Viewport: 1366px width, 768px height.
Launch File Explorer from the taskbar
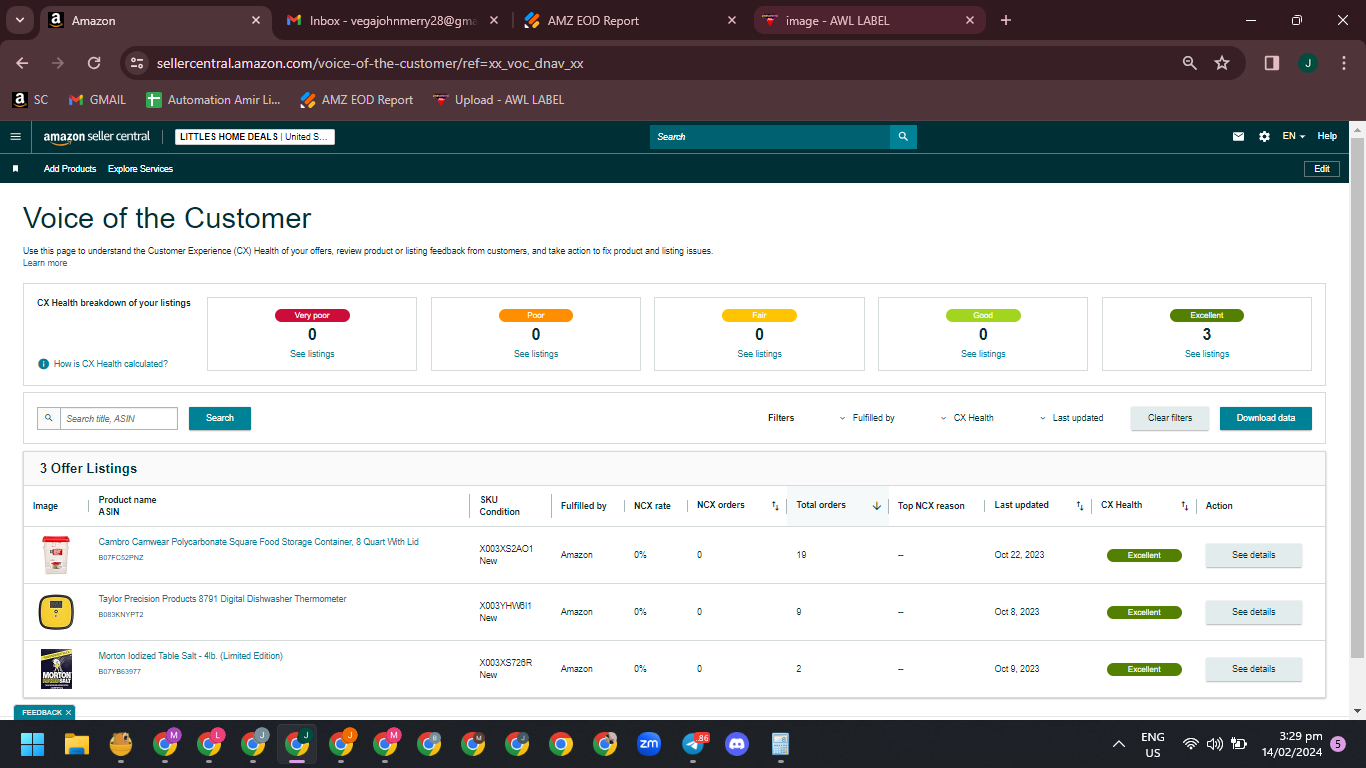pos(77,744)
